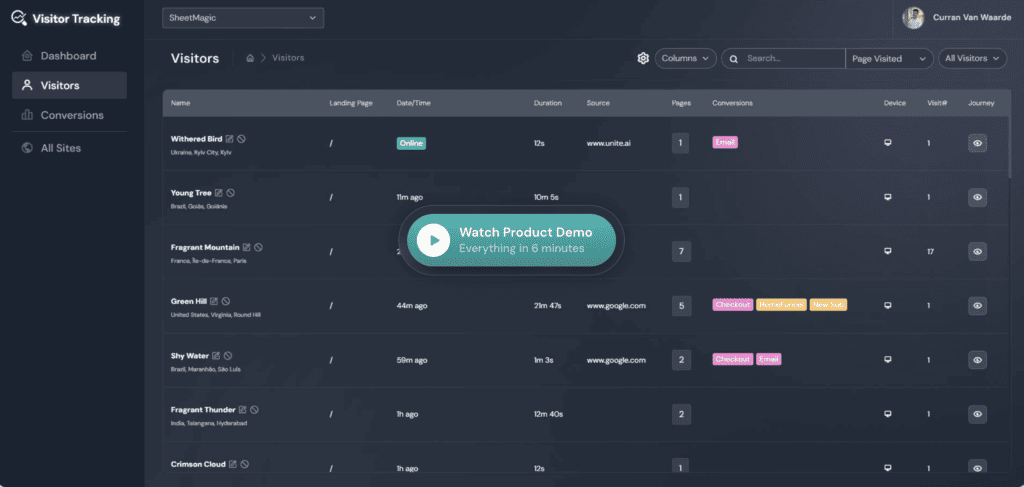This screenshot has width=1024, height=487.
Task: Select Visitors in the sidebar
Action: coord(69,86)
